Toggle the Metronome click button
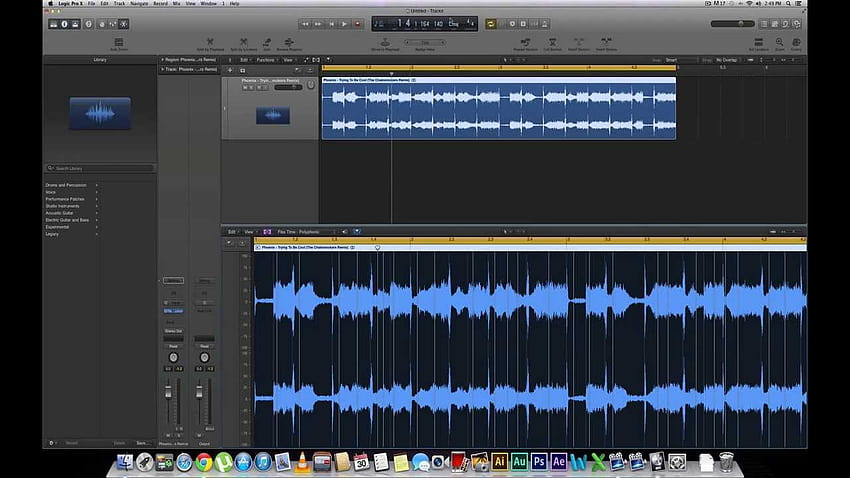The height and width of the screenshot is (478, 850). 545,24
